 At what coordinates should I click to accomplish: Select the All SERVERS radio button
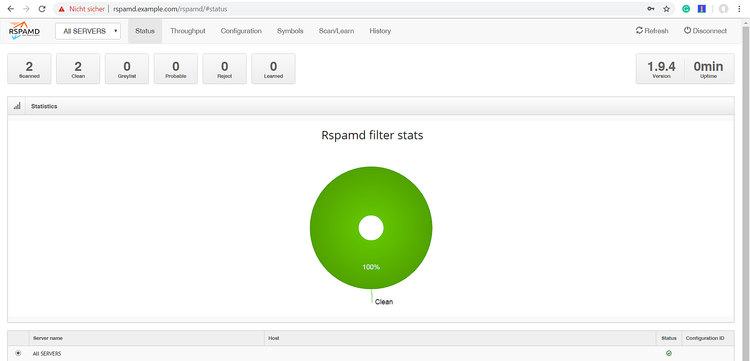tap(18, 353)
